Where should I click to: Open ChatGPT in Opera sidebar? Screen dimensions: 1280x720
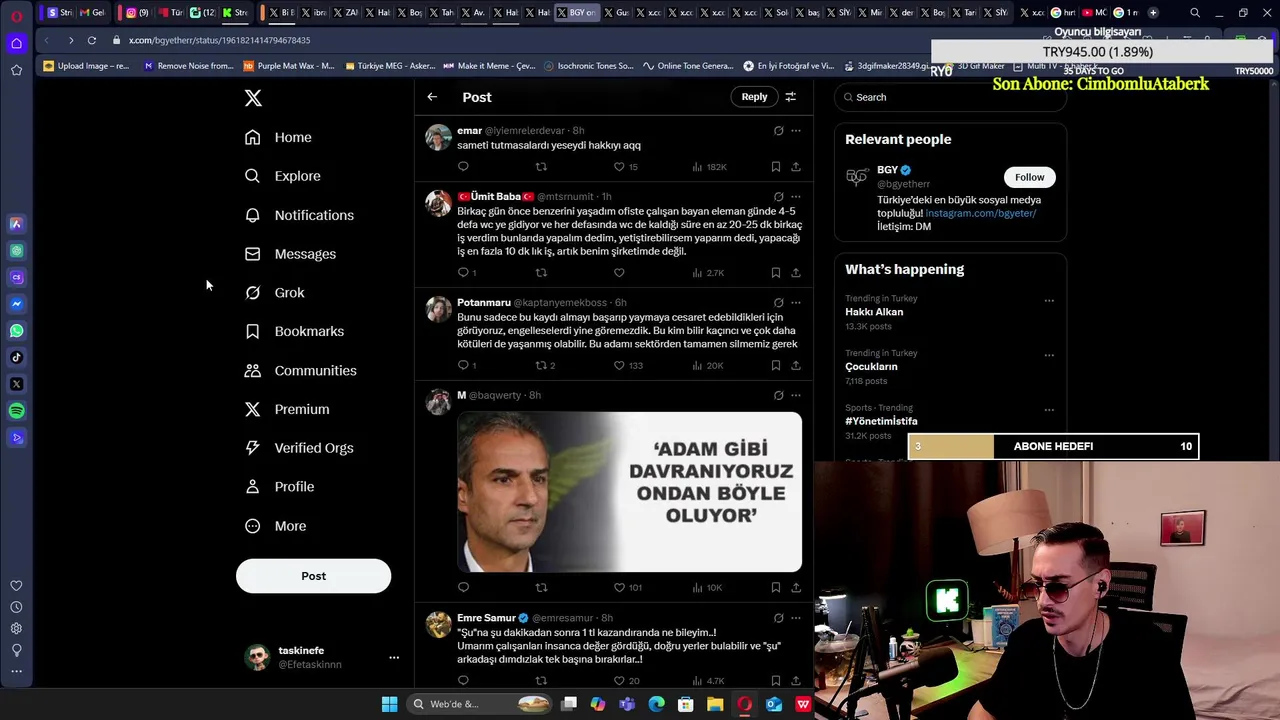16,251
